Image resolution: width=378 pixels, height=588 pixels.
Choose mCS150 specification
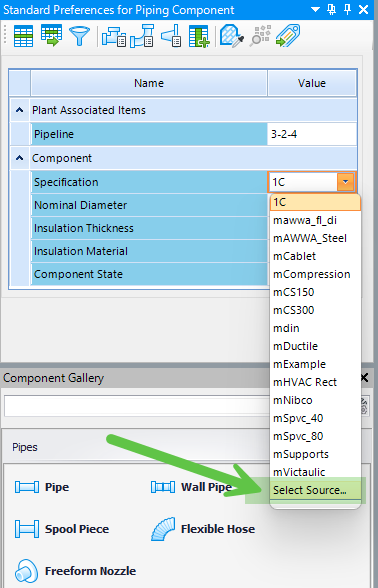coord(315,292)
